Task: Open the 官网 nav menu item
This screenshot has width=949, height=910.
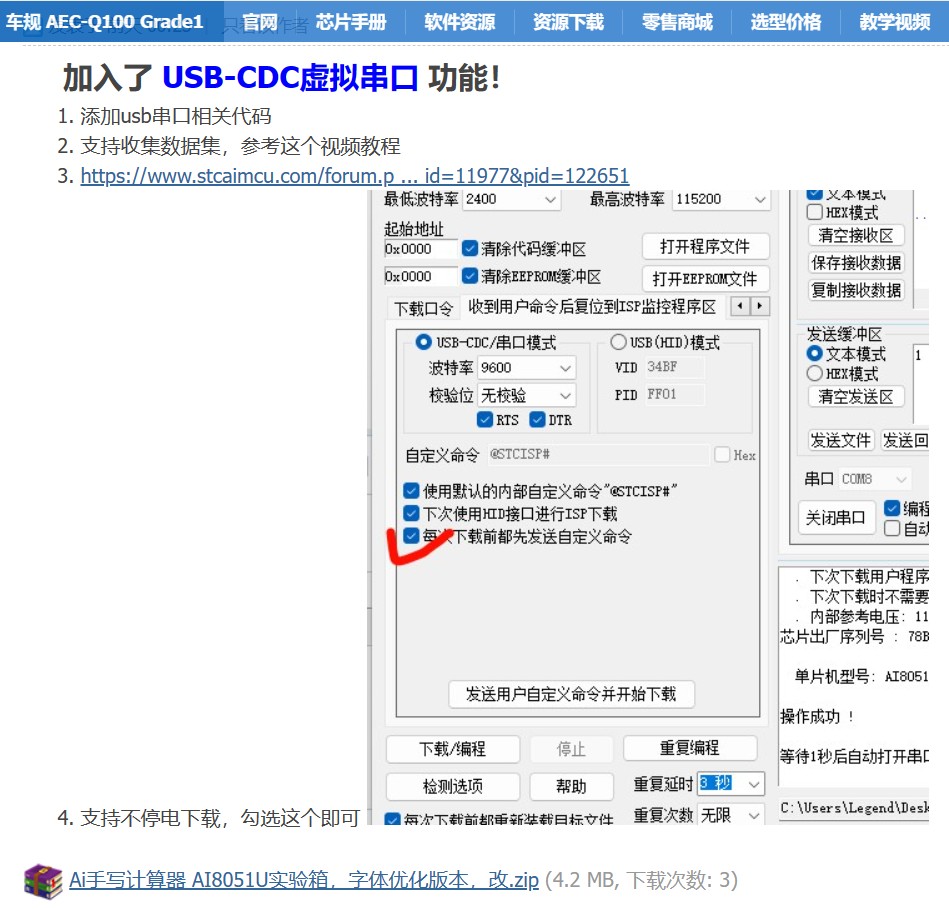Action: point(260,22)
